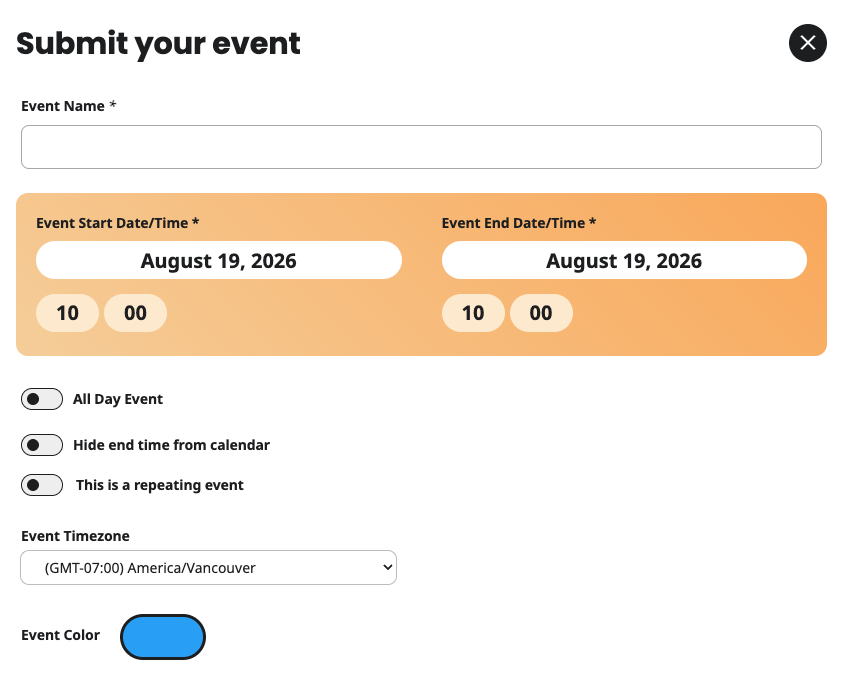Click 'This is a repeating event' label
This screenshot has height=674, width=842.
[159, 485]
